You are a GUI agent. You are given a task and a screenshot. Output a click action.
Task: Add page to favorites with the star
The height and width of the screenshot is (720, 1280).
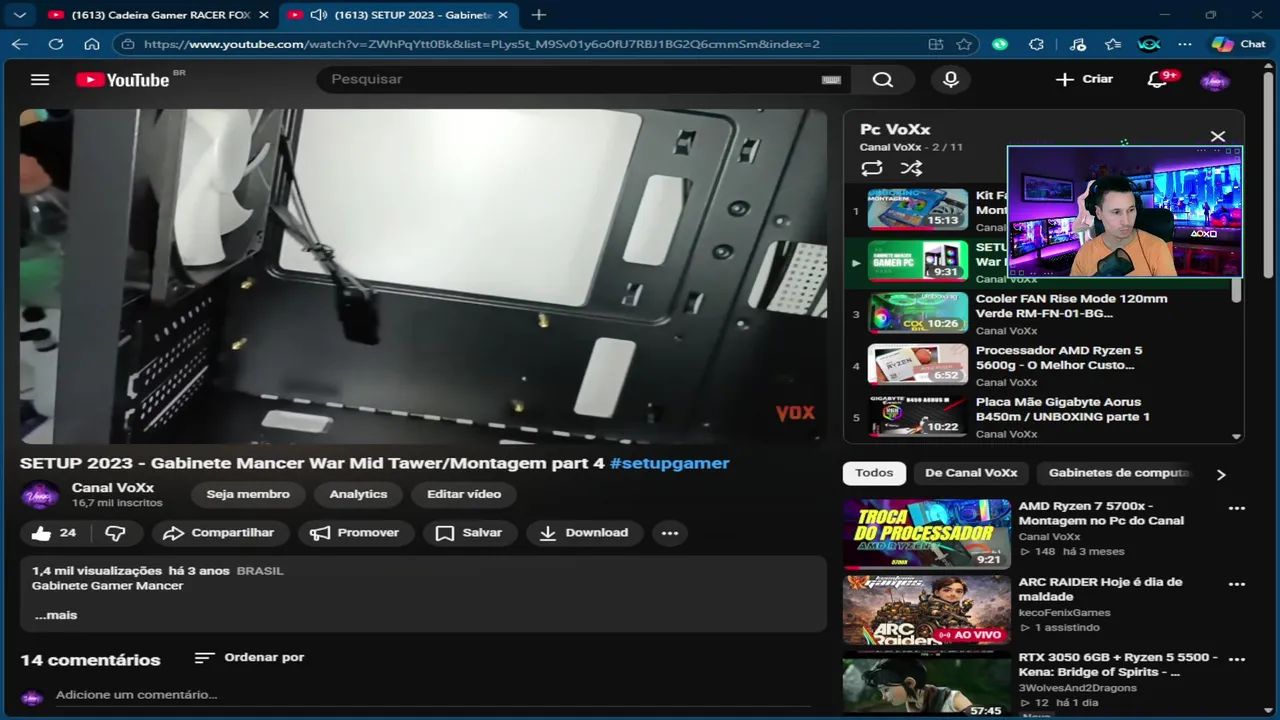(x=964, y=44)
